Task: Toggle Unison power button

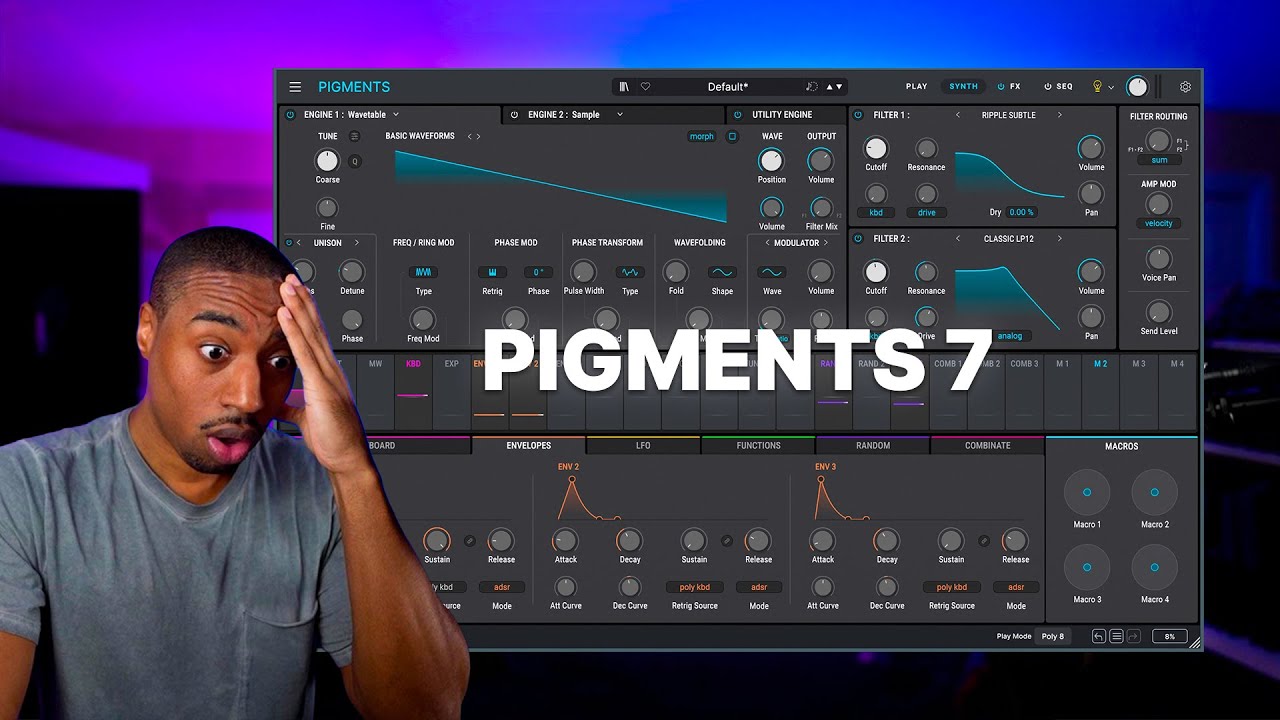Action: [x=289, y=243]
